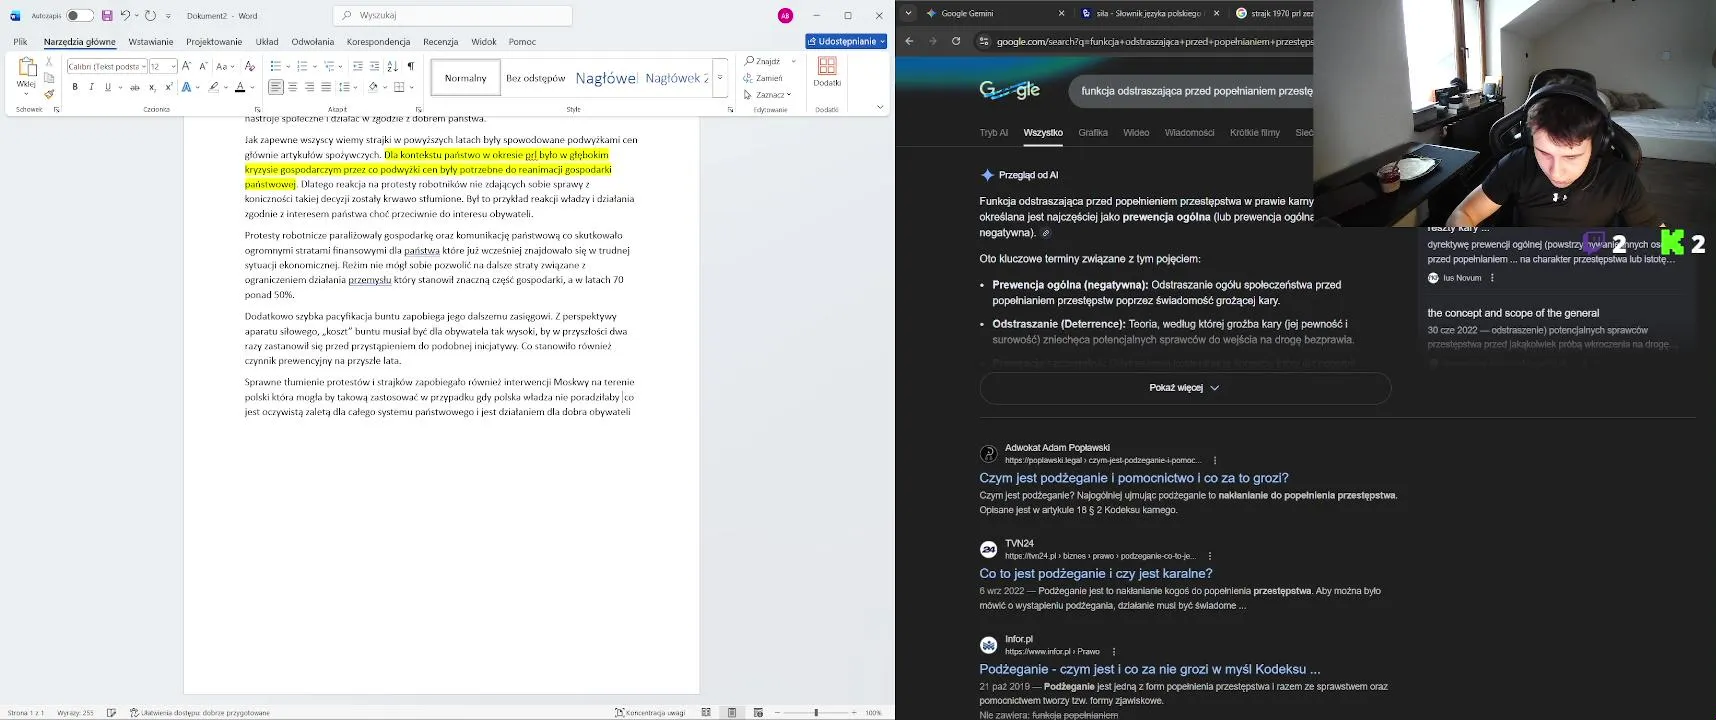The image size is (1716, 720).
Task: Click Znajdź to find text
Action: point(763,61)
